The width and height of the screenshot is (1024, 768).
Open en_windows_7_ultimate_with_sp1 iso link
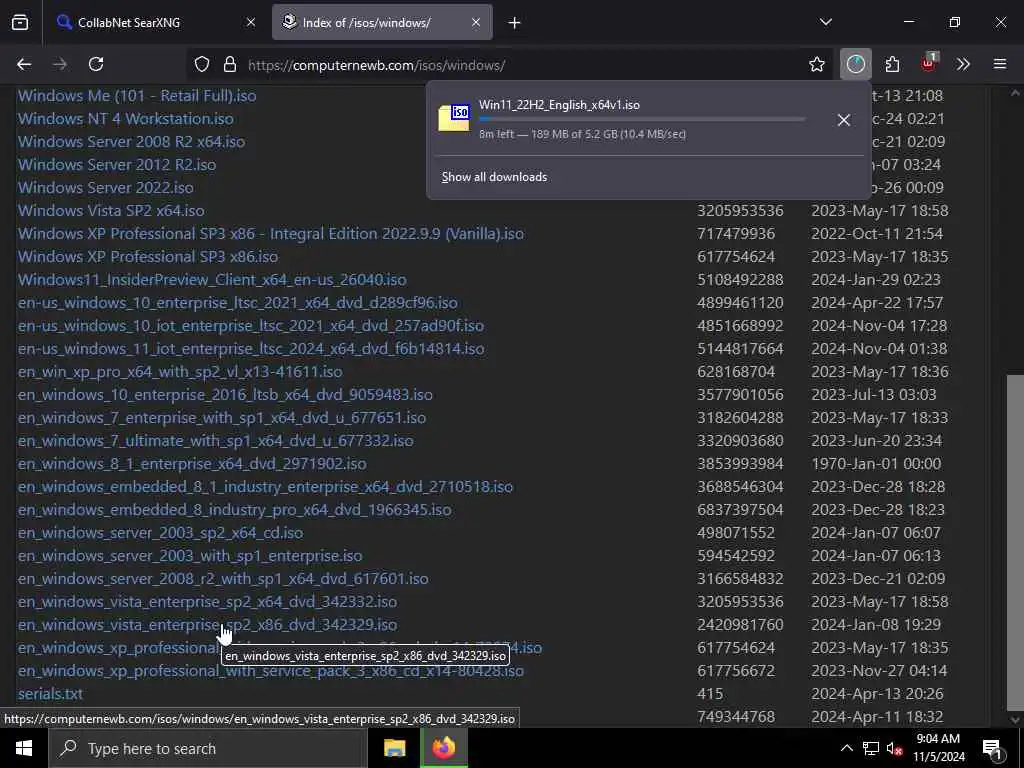point(216,441)
